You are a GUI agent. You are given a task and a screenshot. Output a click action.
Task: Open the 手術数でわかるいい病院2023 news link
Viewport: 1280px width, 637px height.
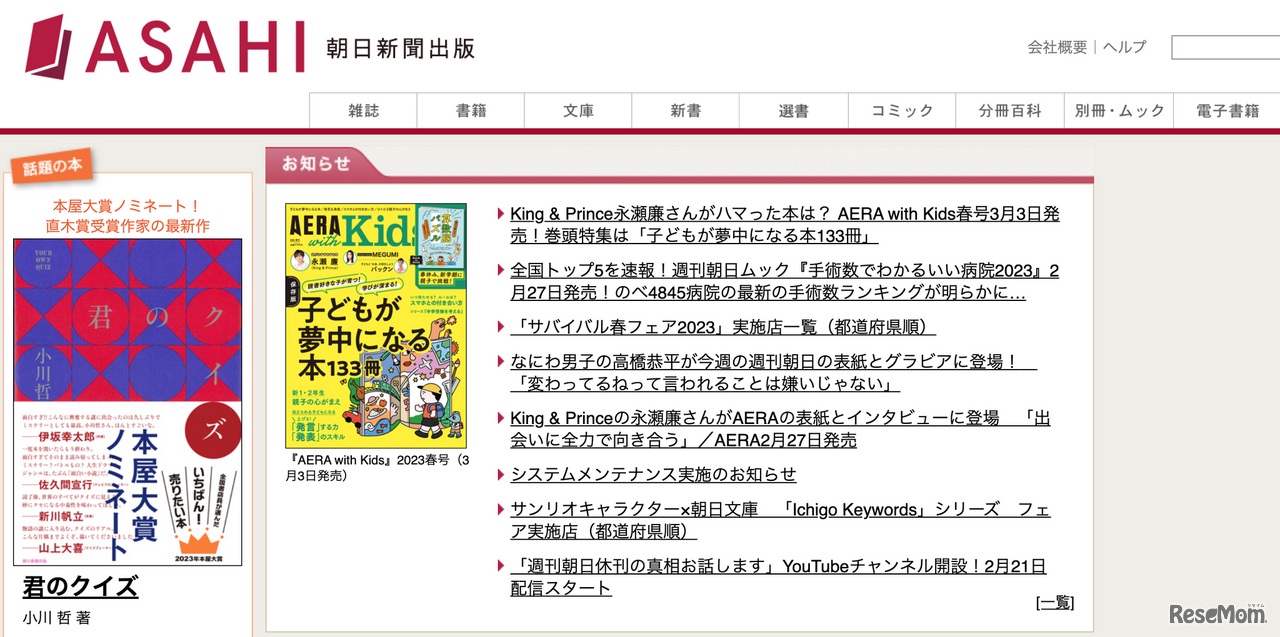tap(785, 282)
